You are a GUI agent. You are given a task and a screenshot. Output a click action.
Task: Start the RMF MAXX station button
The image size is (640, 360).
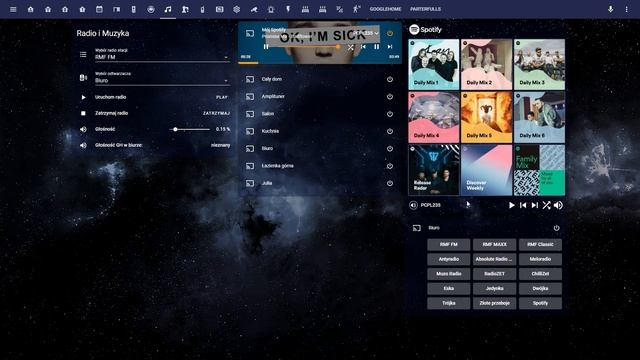494,244
